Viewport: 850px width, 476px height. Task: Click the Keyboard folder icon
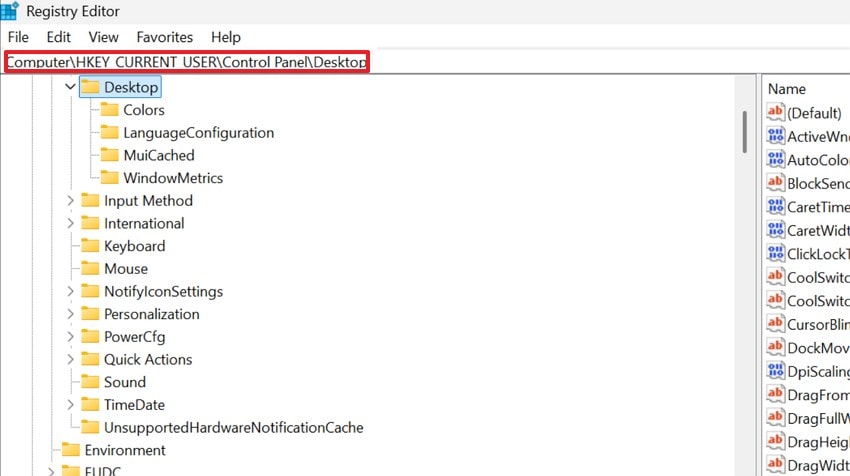91,246
